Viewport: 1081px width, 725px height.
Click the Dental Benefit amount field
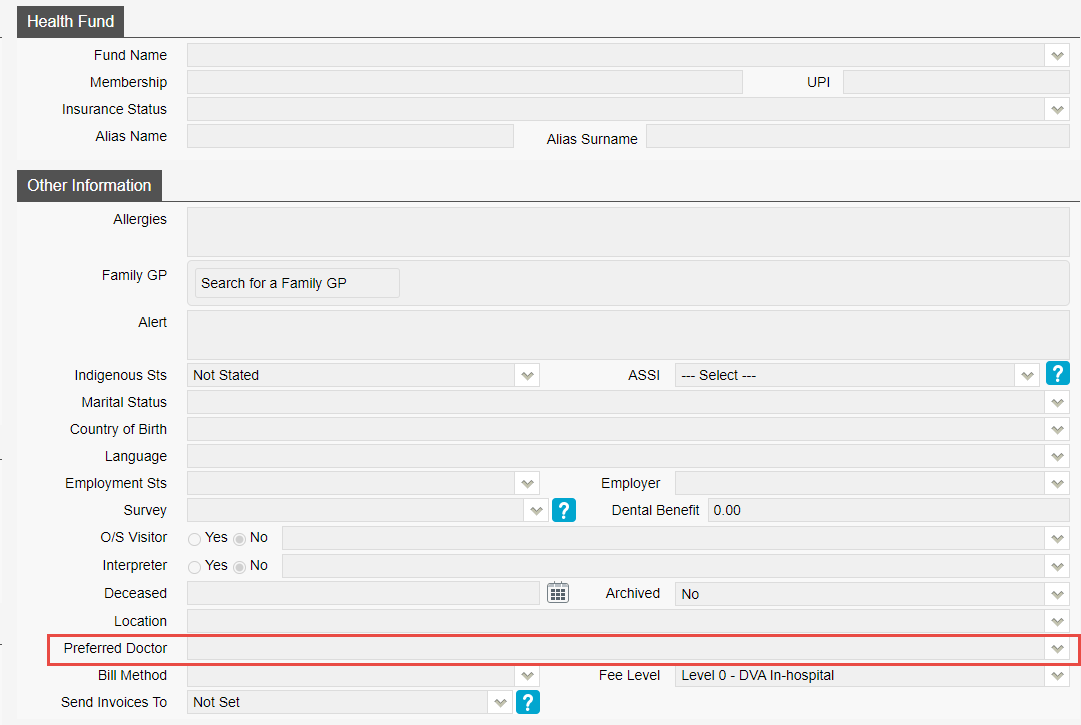(888, 510)
